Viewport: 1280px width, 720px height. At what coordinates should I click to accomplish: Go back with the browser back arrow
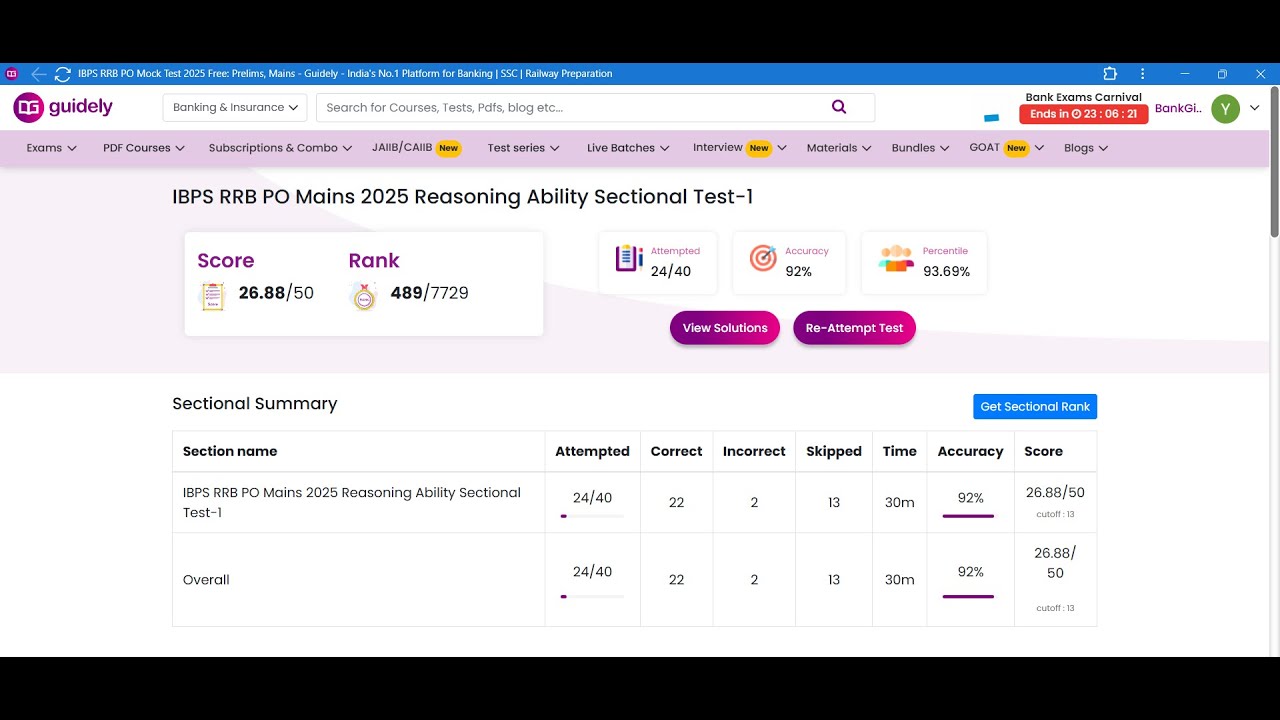pyautogui.click(x=39, y=74)
